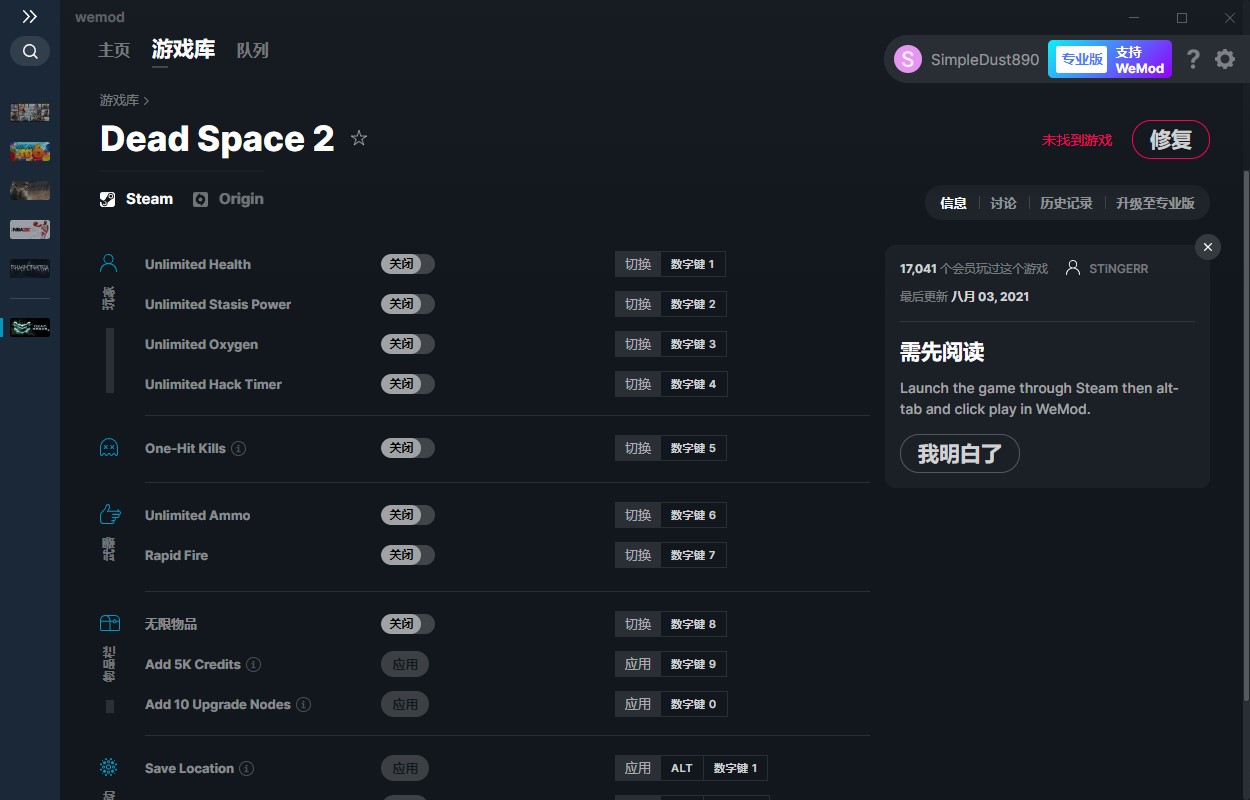Click 数字键 2 hotkey for Unlimited Stasis Power
The image size is (1250, 800).
pyautogui.click(x=693, y=304)
